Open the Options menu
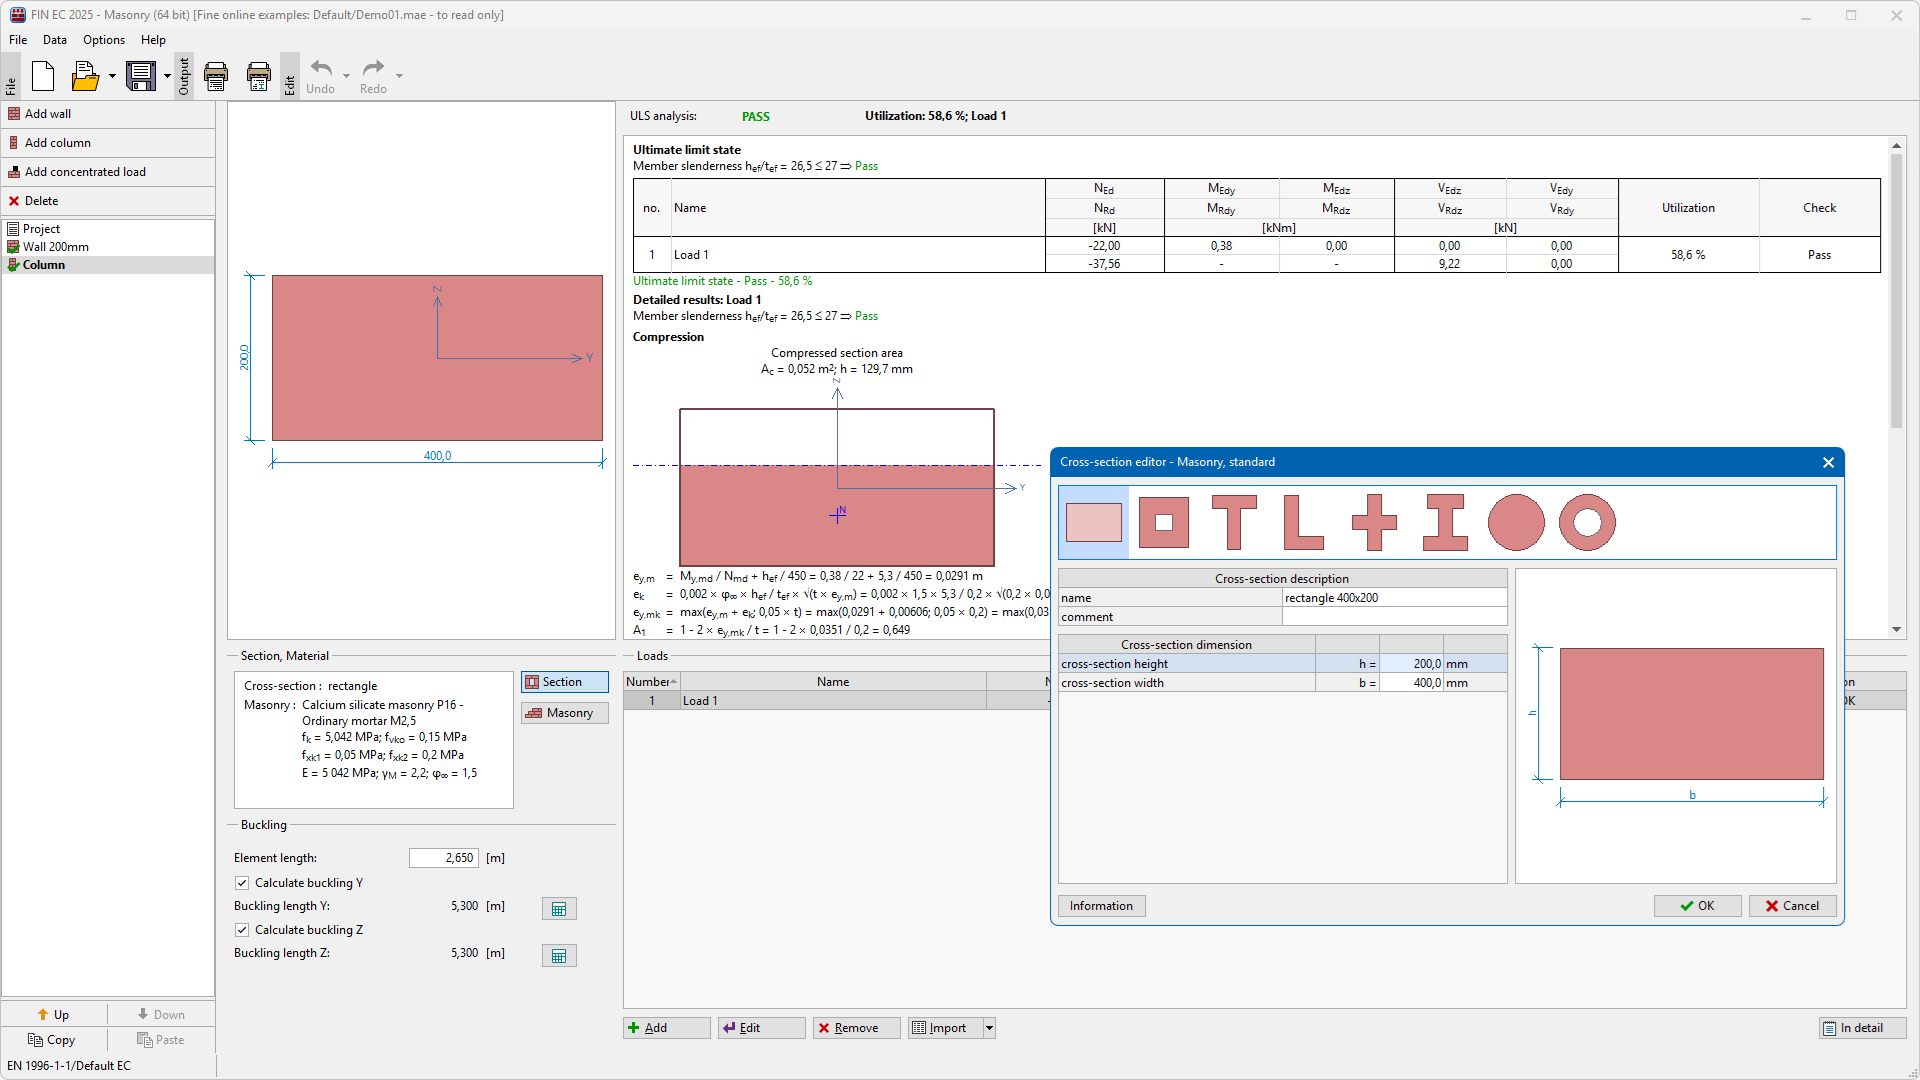This screenshot has width=1920, height=1080. coord(104,40)
